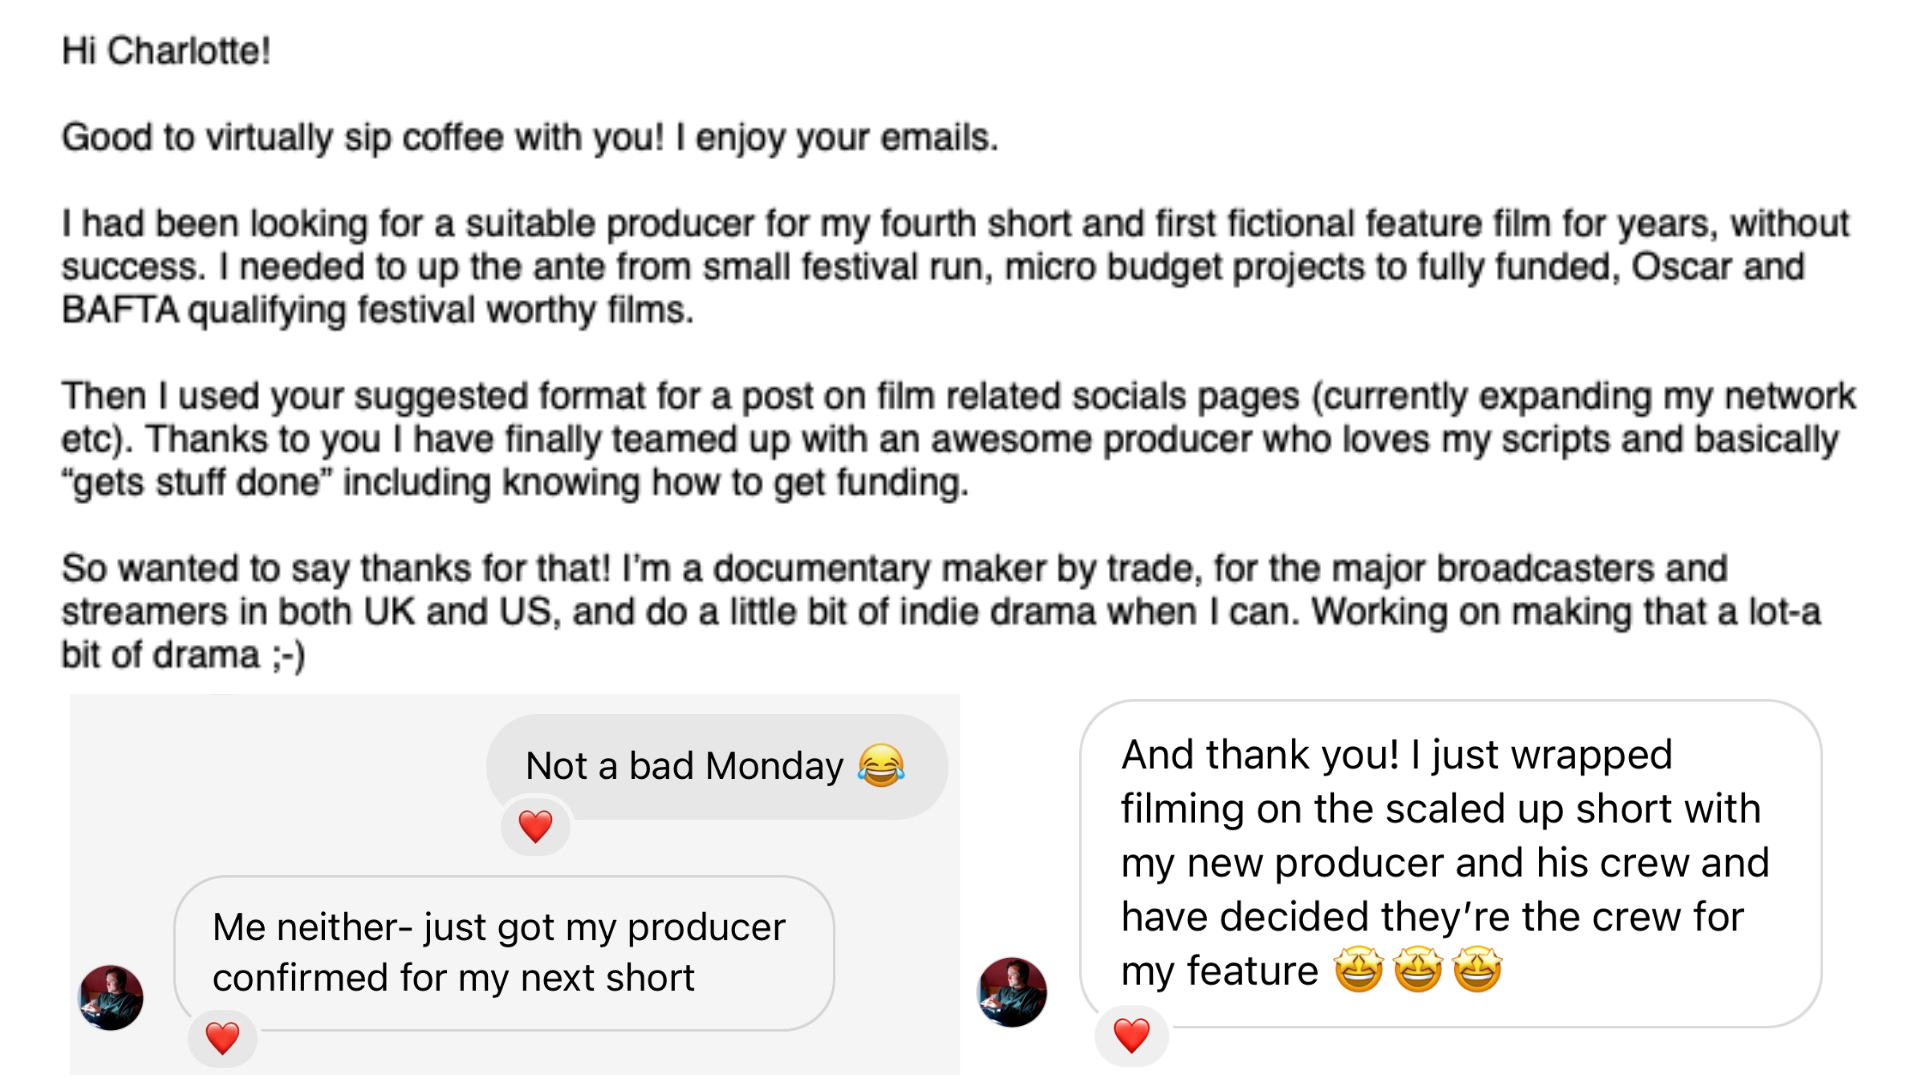This screenshot has height=1080, width=1920.
Task: Select the "And thank you! I just wrapped" bubble
Action: [x=1449, y=862]
